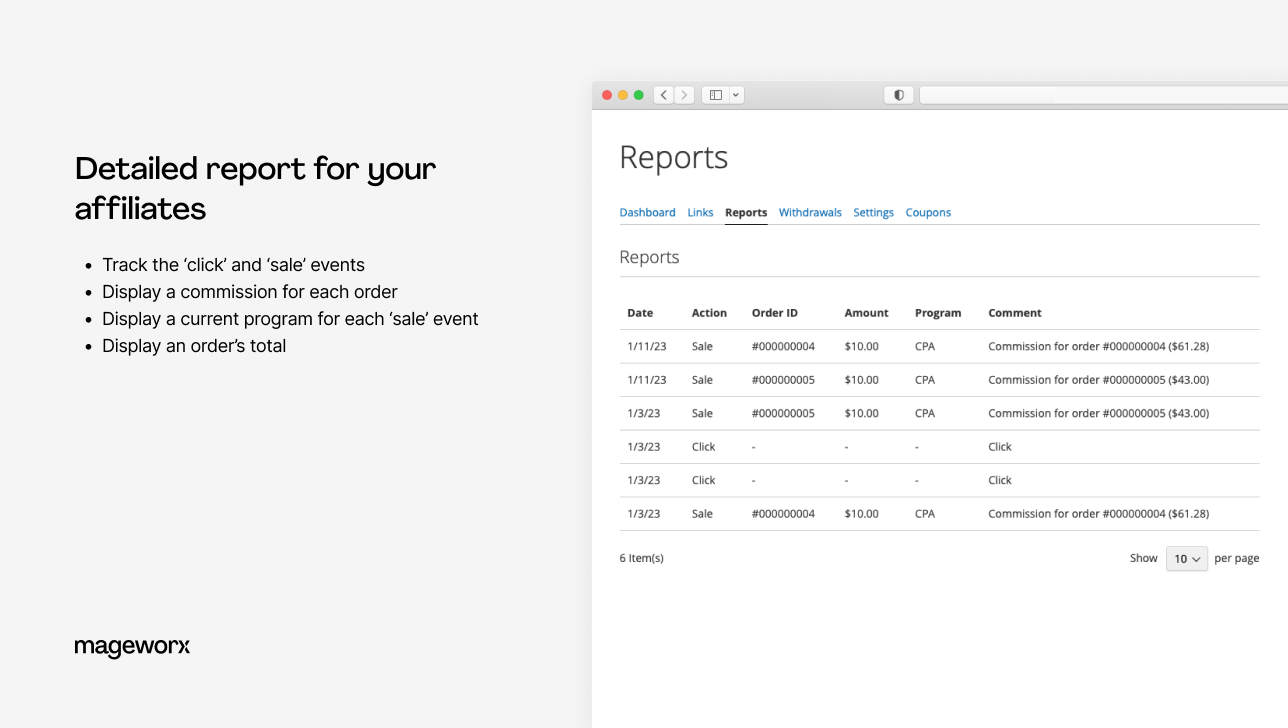
Task: Open the Settings tab link
Action: 873,212
